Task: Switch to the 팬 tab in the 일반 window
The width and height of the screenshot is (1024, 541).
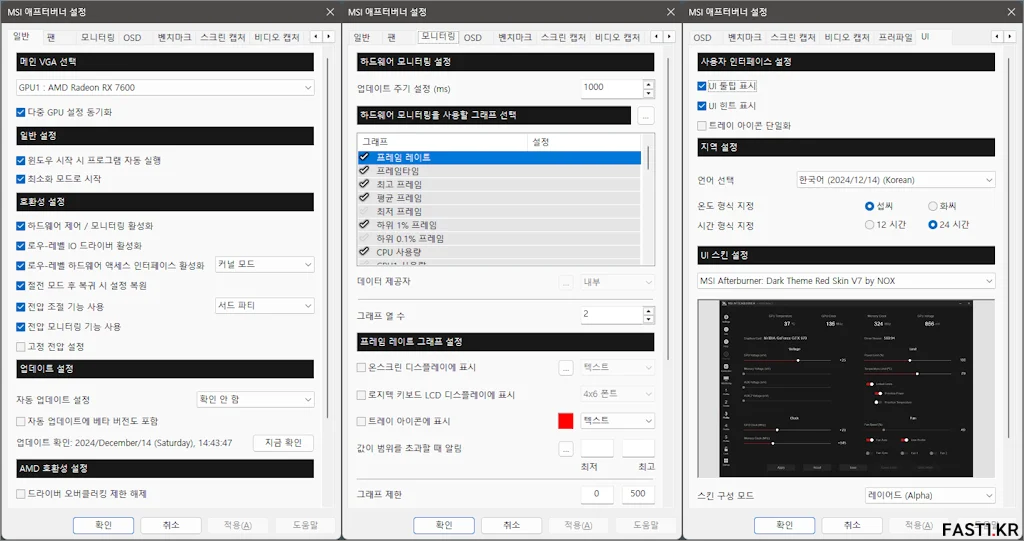Action: coord(51,38)
